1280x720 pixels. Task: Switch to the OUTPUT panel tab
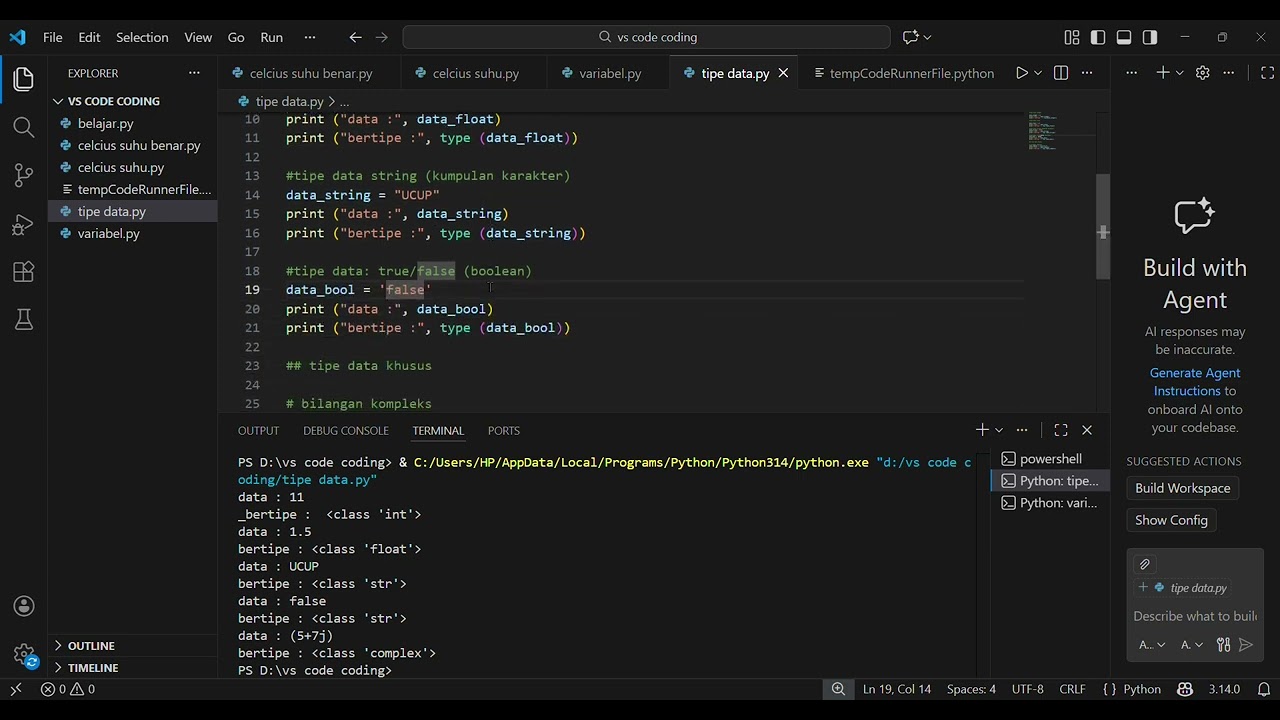(258, 430)
